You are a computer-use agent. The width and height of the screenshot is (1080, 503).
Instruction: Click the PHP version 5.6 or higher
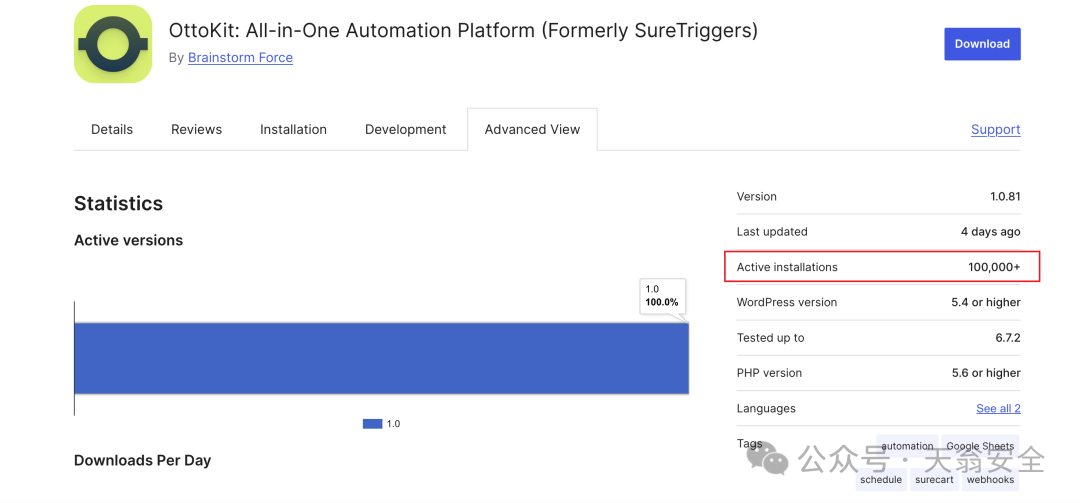[x=986, y=373]
